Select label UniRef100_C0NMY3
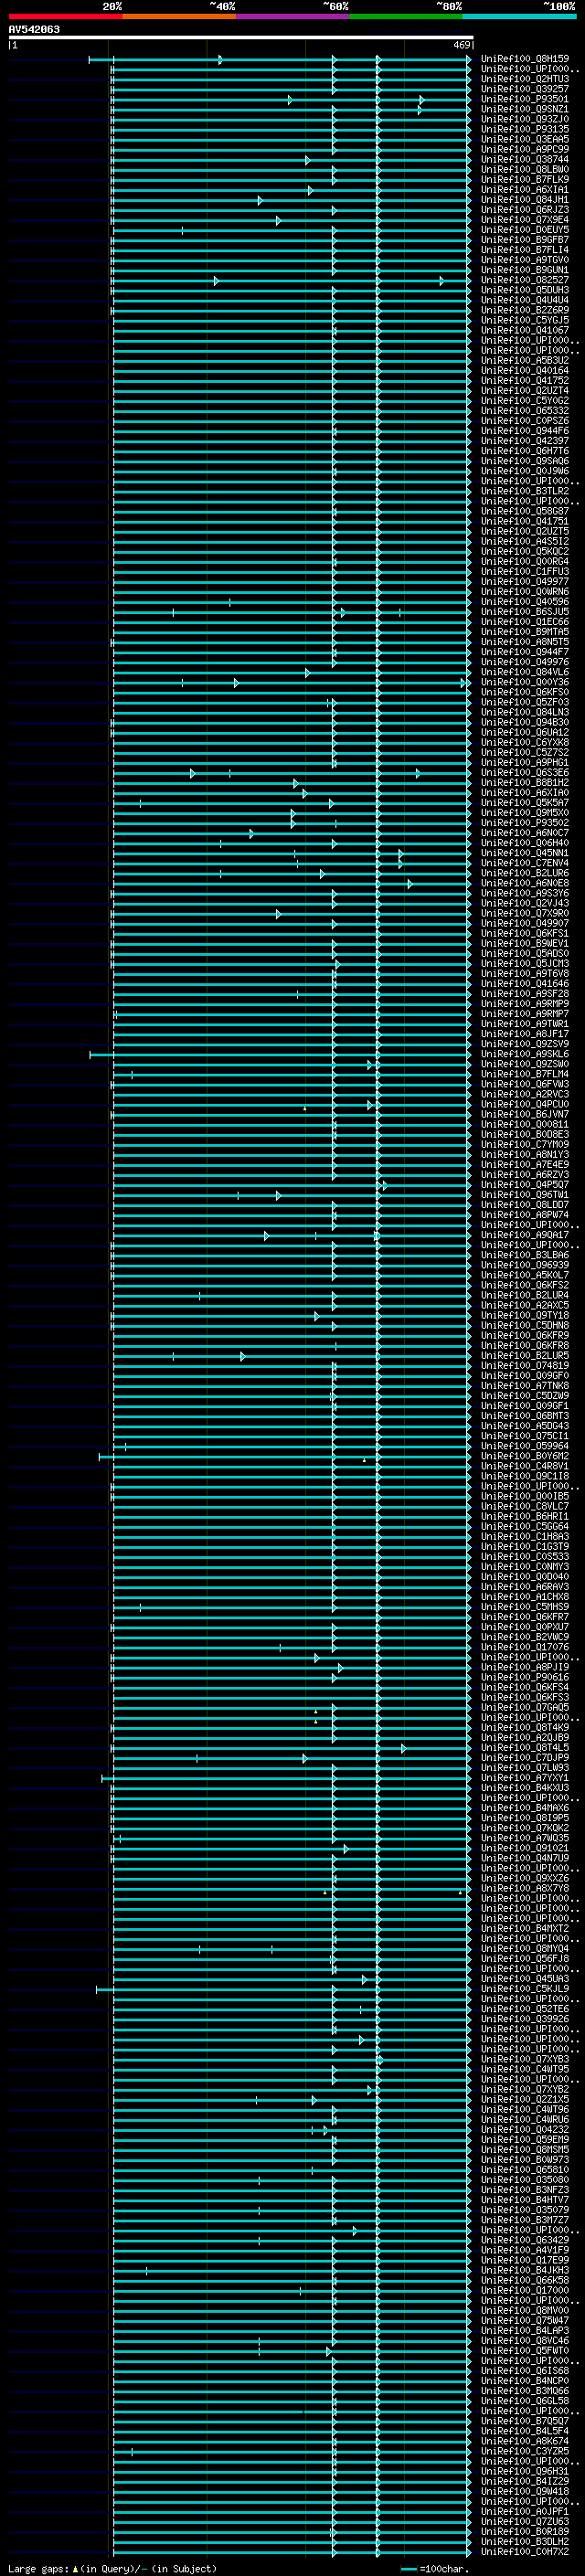585x2576 pixels. click(x=525, y=1567)
